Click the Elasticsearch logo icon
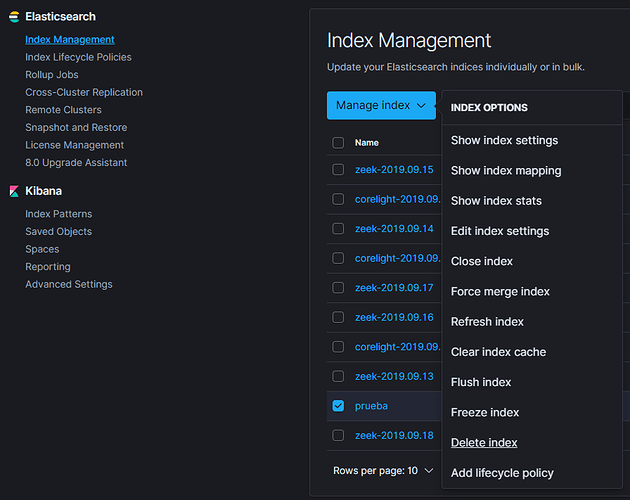The image size is (630, 500). [14, 17]
